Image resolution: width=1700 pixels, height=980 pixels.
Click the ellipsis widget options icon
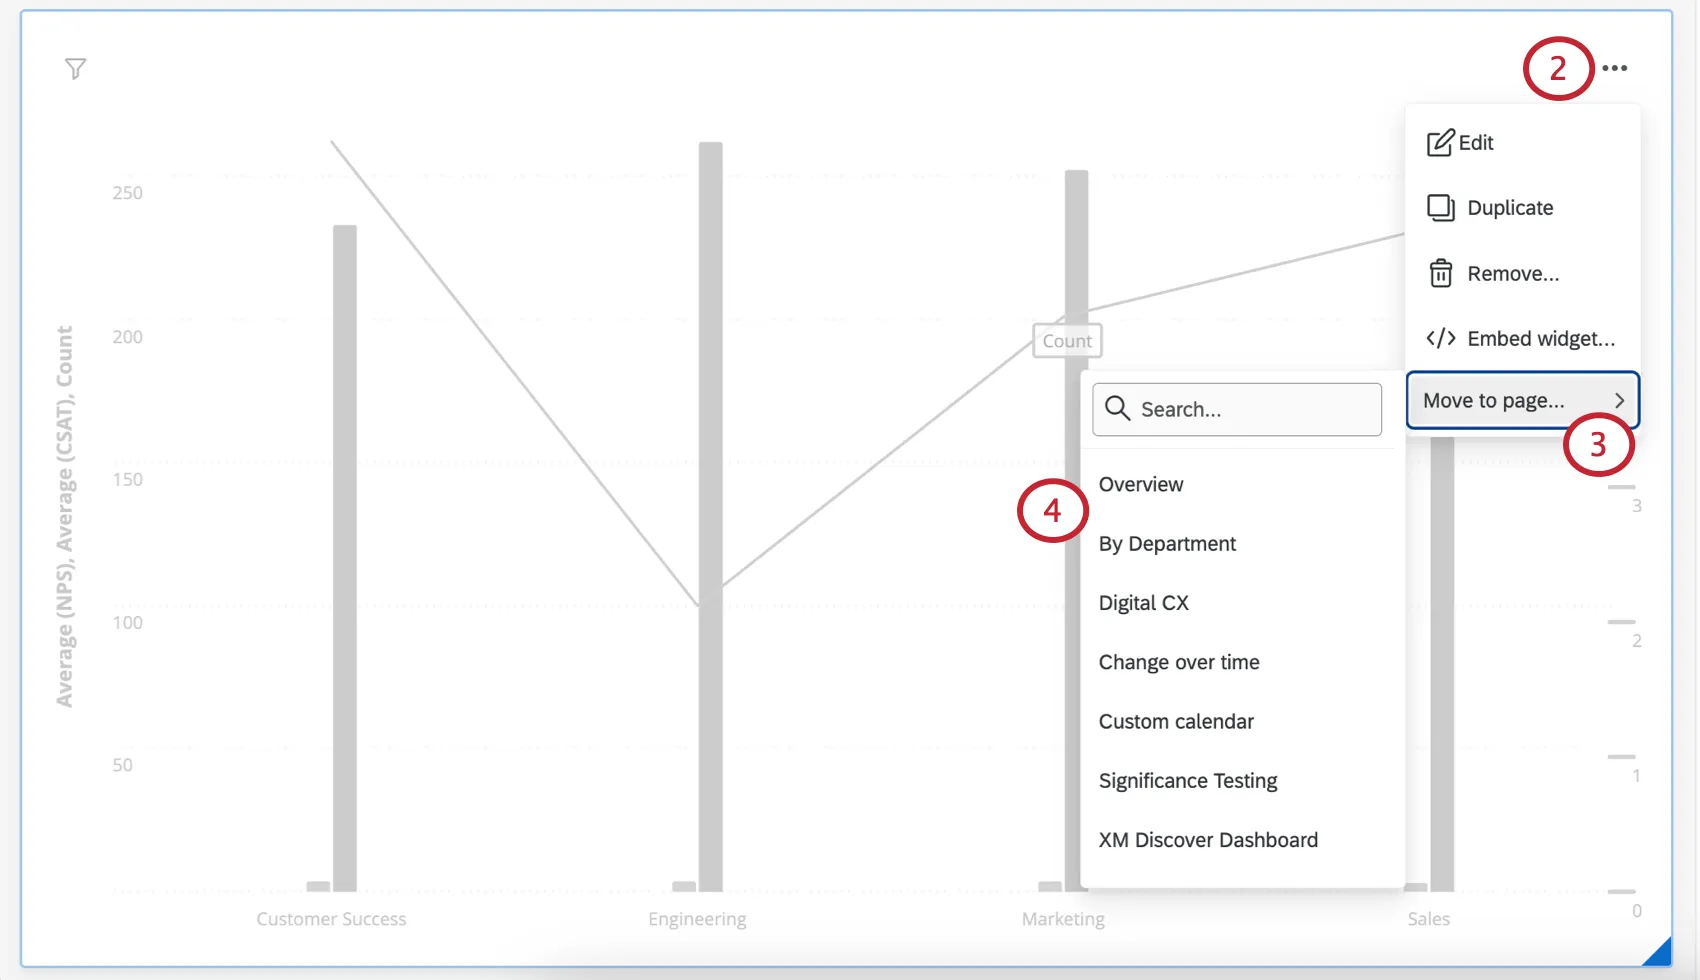click(1614, 67)
